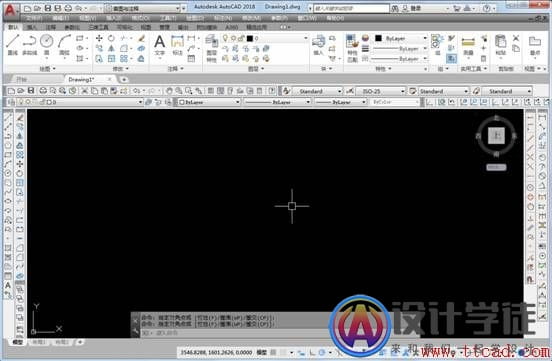Viewport: 552px width, 361px height.
Task: Click the Save icon in quick access bar
Action: point(48,8)
